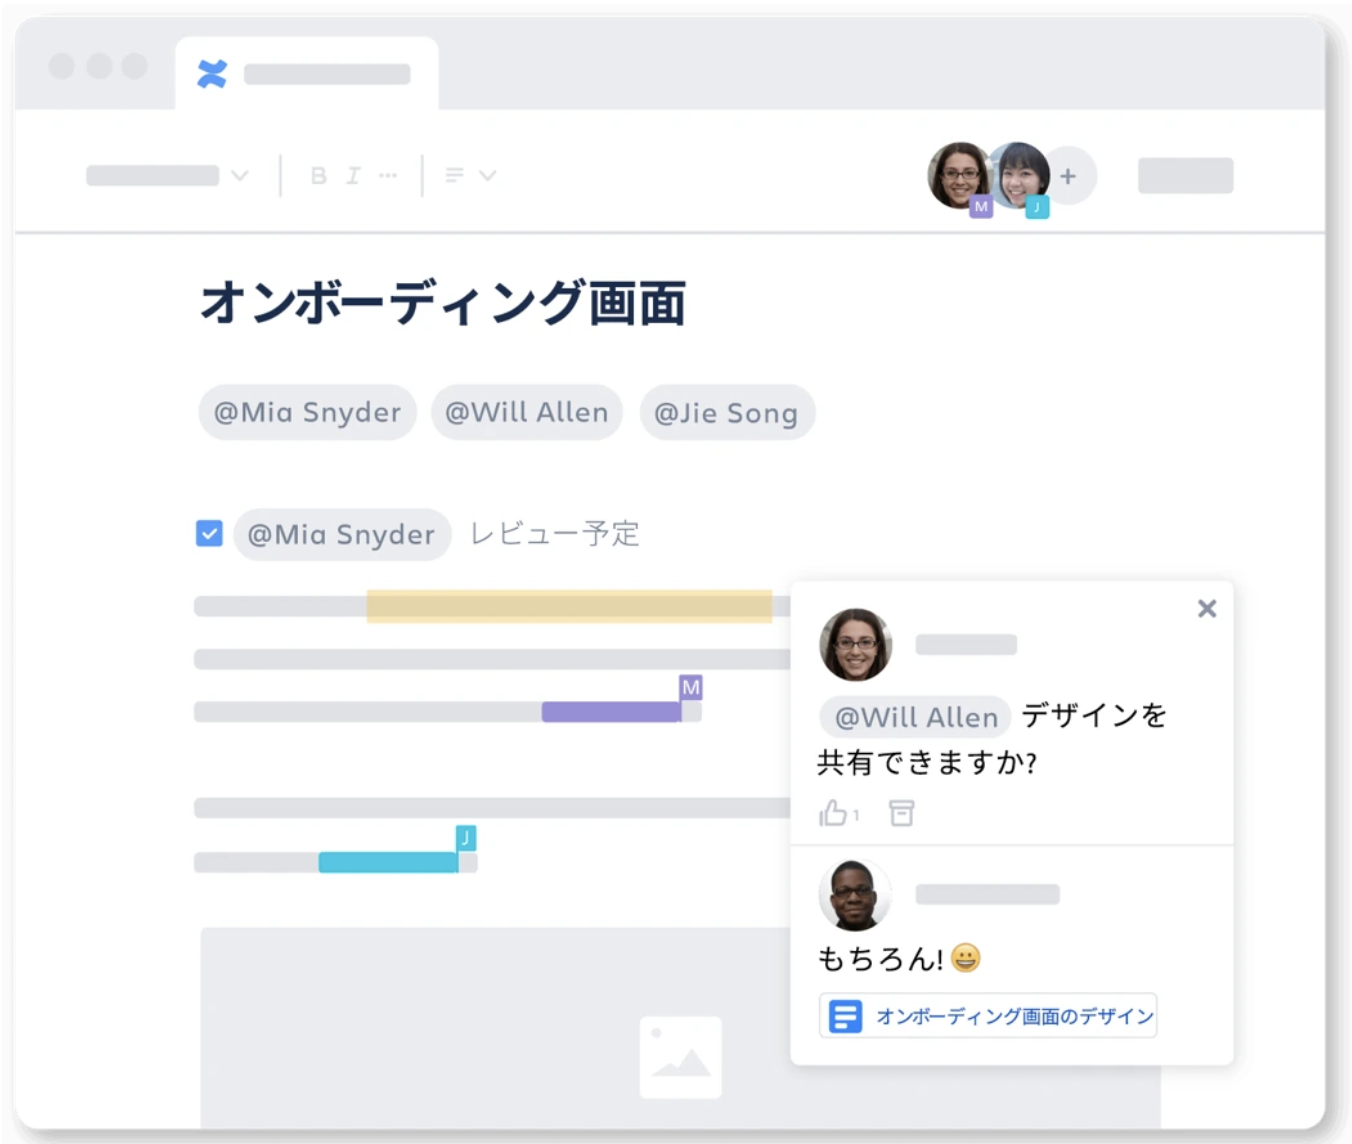Image resolution: width=1352 pixels, height=1144 pixels.
Task: Toggle italic formatting in the toolbar
Action: point(353,176)
